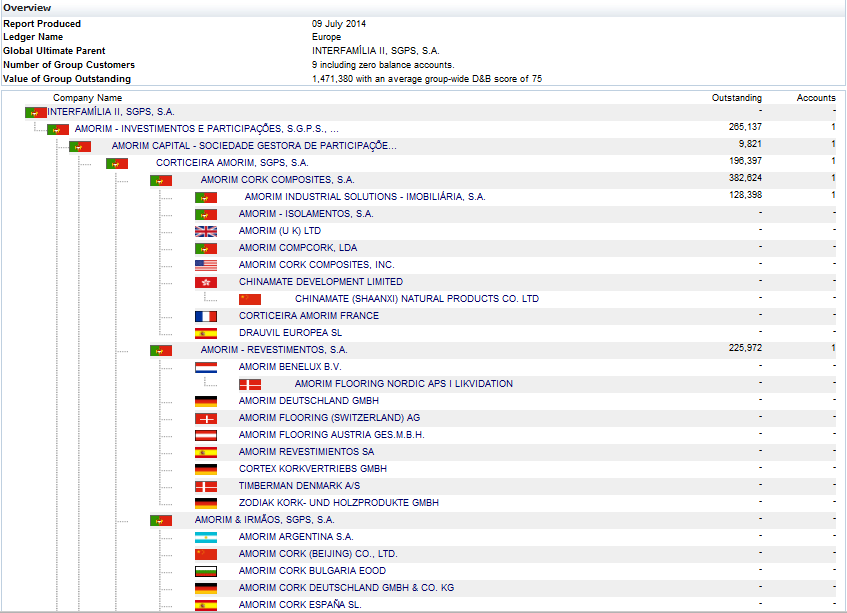Click the German flag beside CORTEX KORKVERTRIEBS GMBH
Image resolution: width=847 pixels, height=613 pixels.
(206, 469)
